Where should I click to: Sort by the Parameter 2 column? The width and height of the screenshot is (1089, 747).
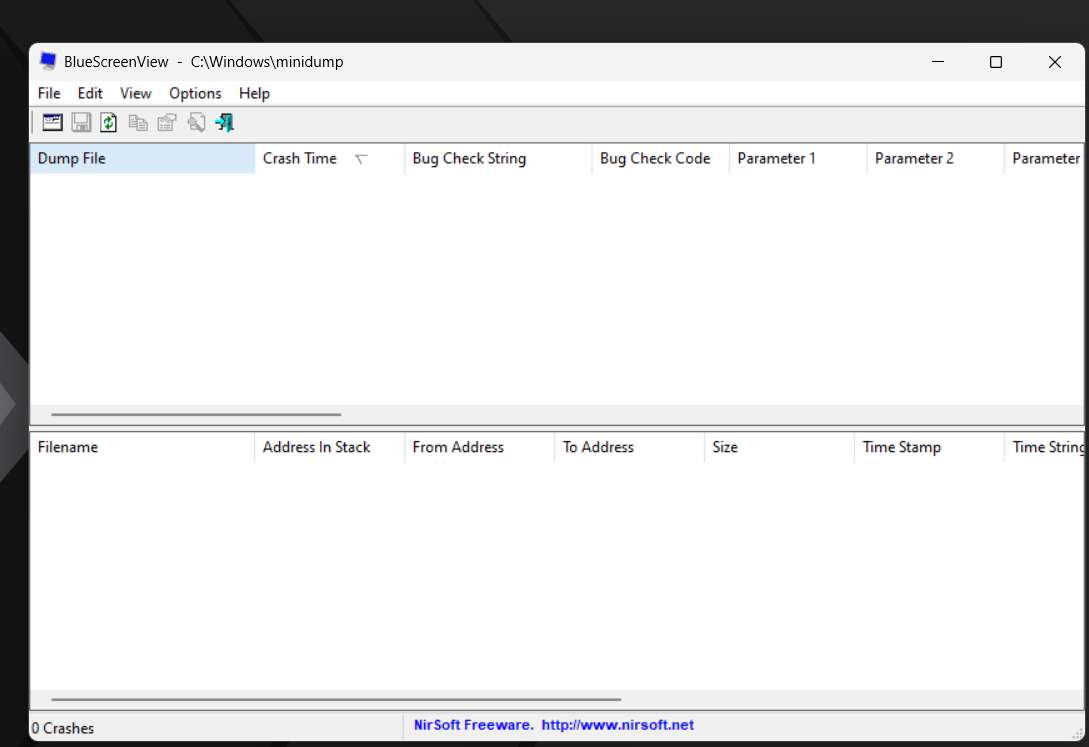(935, 158)
